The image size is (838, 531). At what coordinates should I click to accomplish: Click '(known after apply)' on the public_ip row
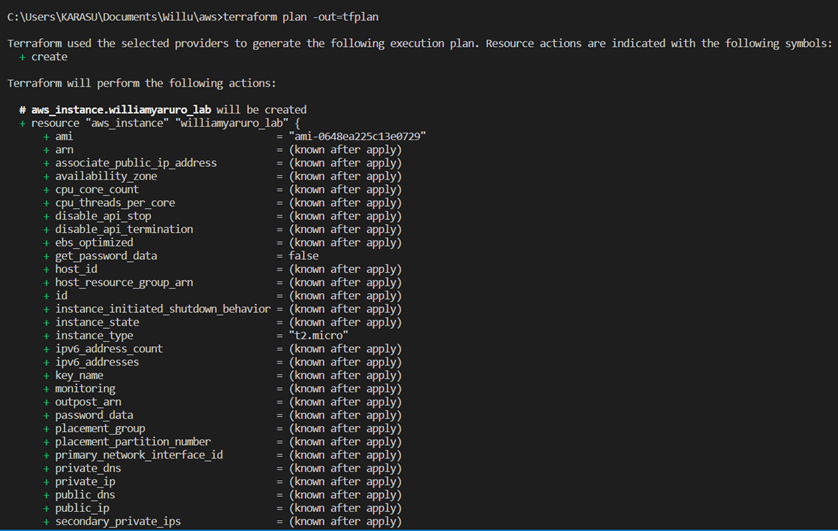(x=345, y=508)
